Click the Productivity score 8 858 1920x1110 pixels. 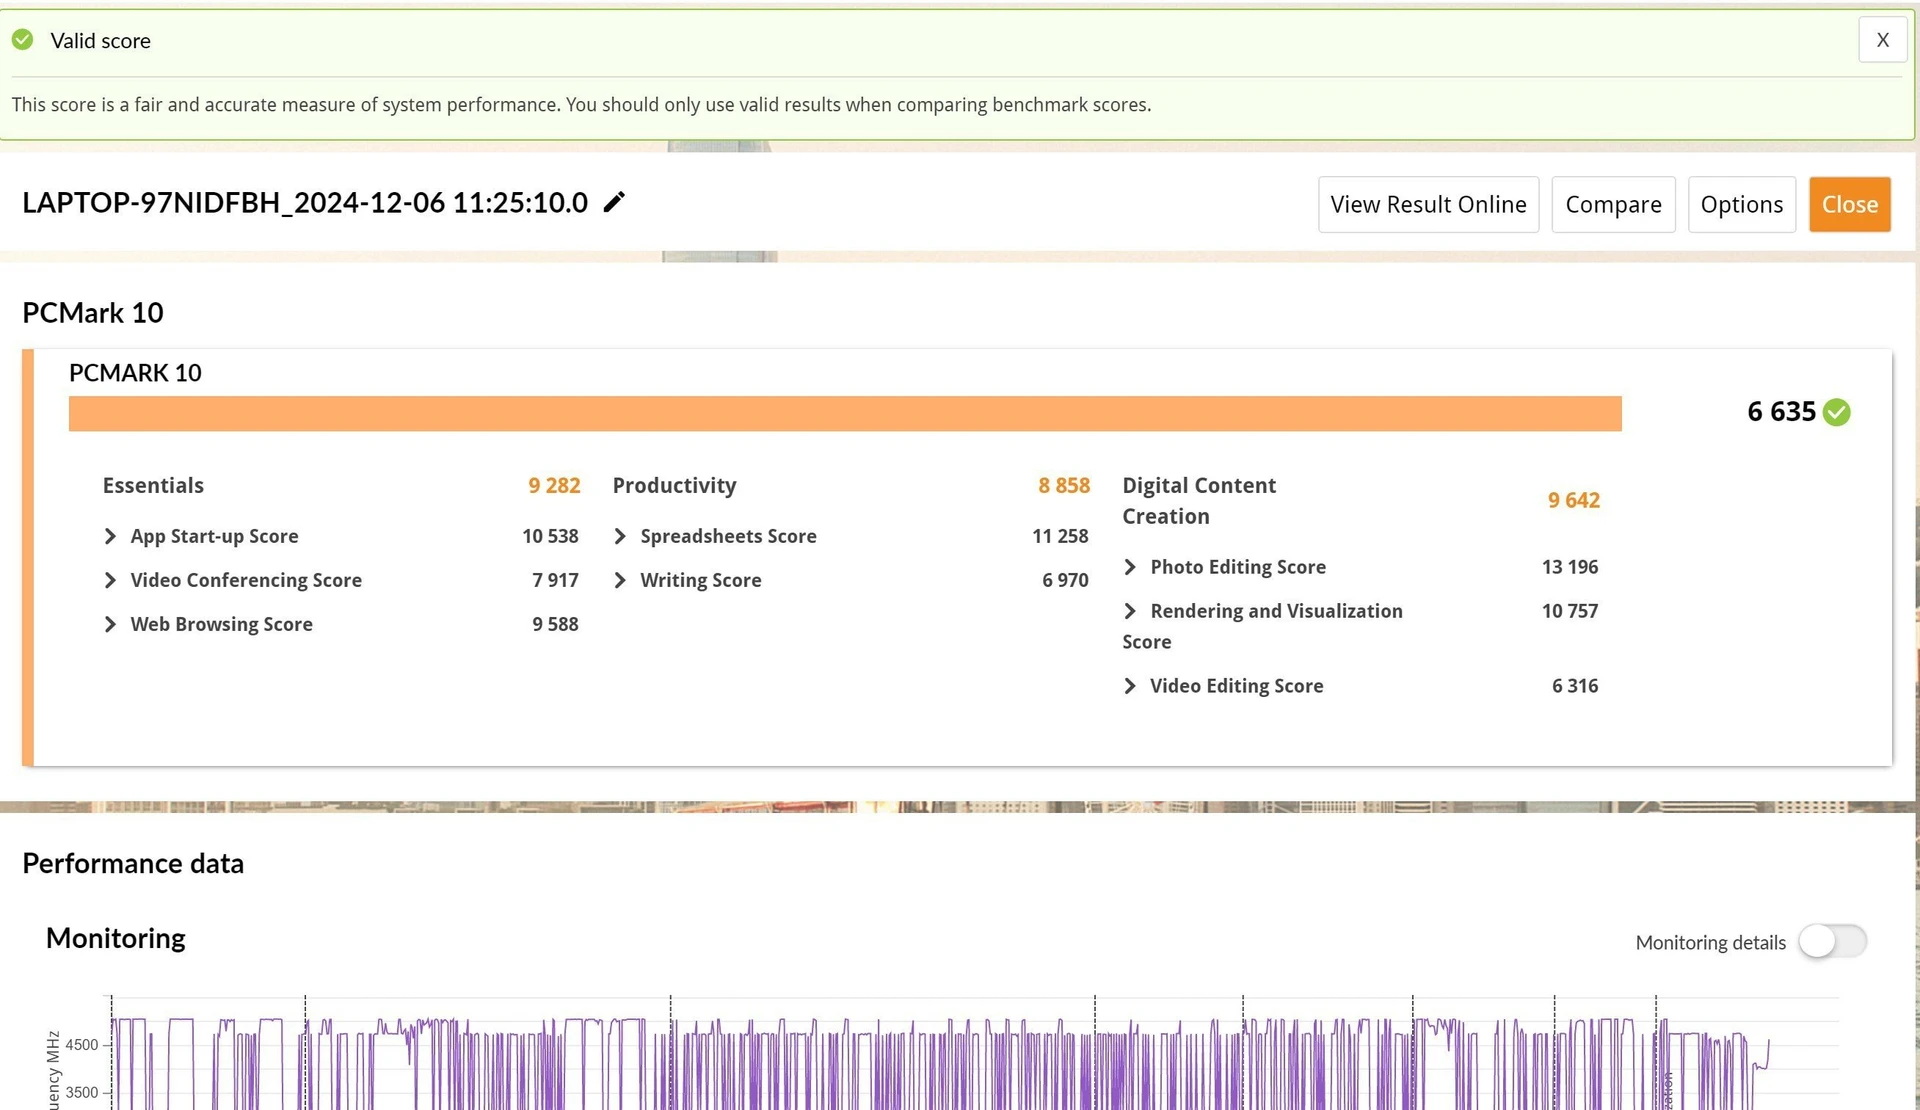[x=1064, y=485]
